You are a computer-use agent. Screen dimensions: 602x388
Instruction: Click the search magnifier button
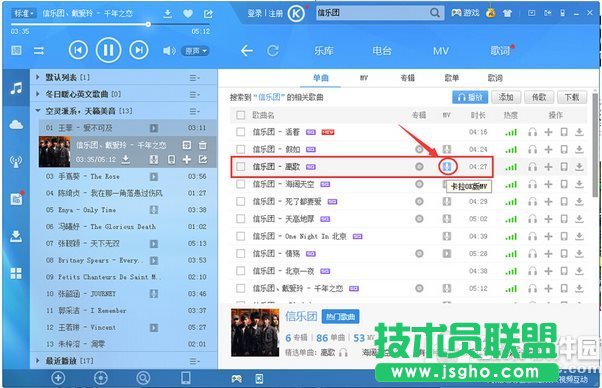tap(435, 13)
